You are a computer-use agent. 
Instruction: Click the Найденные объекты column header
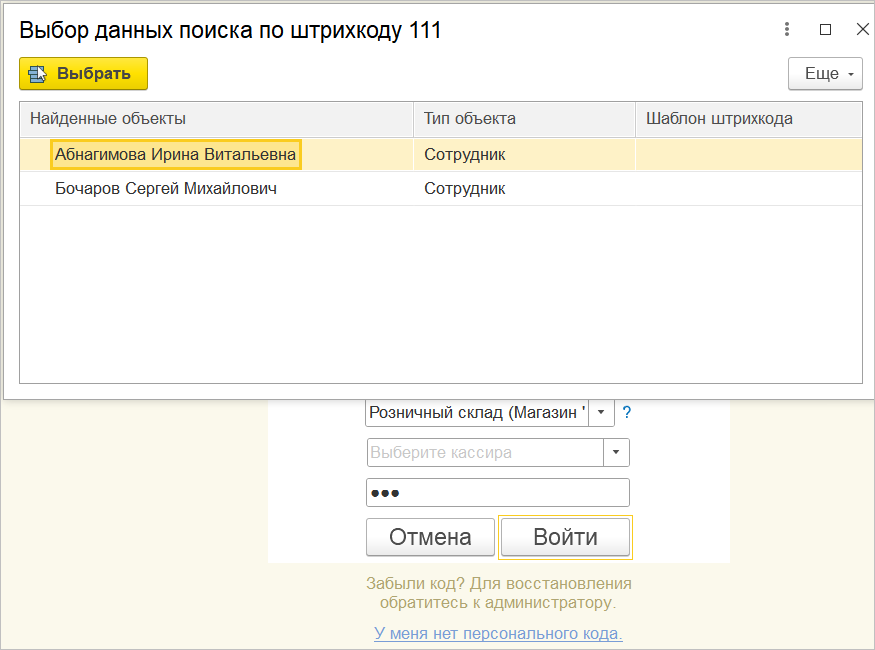[x=216, y=119]
